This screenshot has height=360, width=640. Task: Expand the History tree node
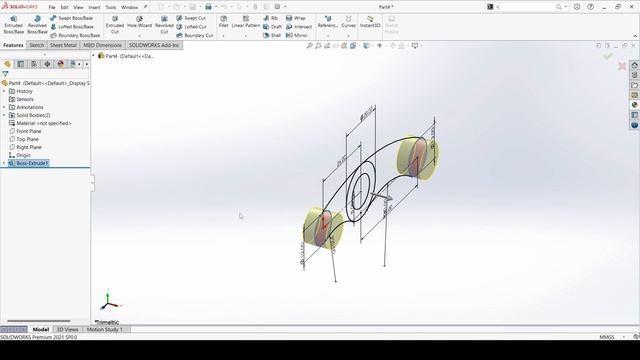(4, 91)
